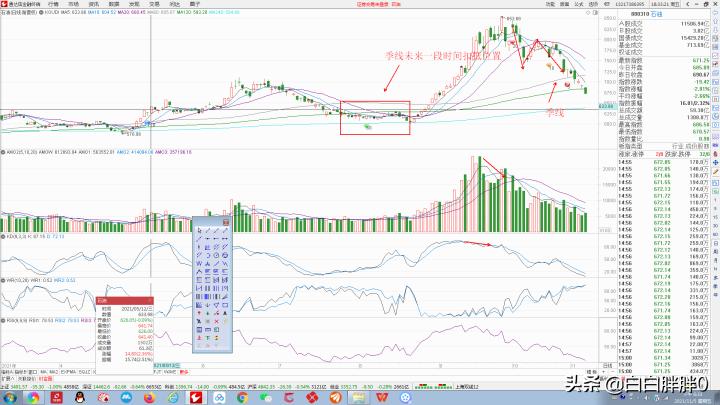720x405 pixels.
Task: Click the panel toggle icon above chart
Action: pyautogui.click(x=595, y=13)
